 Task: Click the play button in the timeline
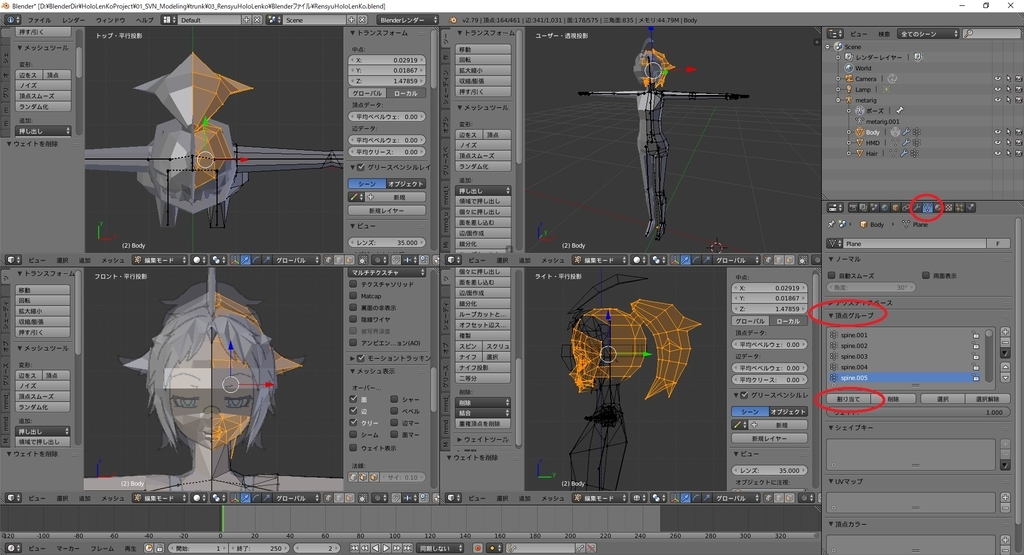(x=386, y=548)
